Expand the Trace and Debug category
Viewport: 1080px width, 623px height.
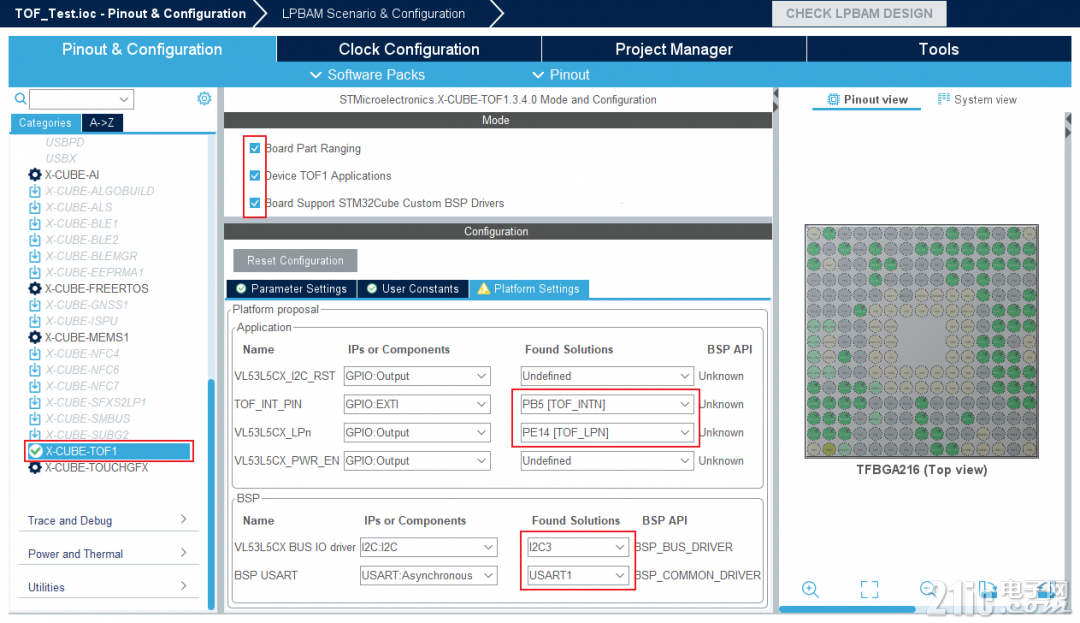click(x=108, y=520)
